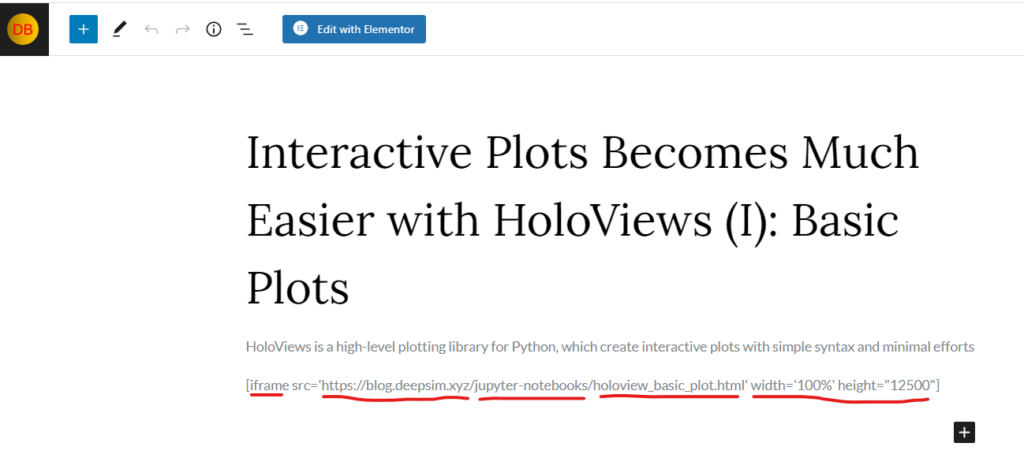Click Edit with Elementor button
The image size is (1024, 469).
click(x=354, y=29)
